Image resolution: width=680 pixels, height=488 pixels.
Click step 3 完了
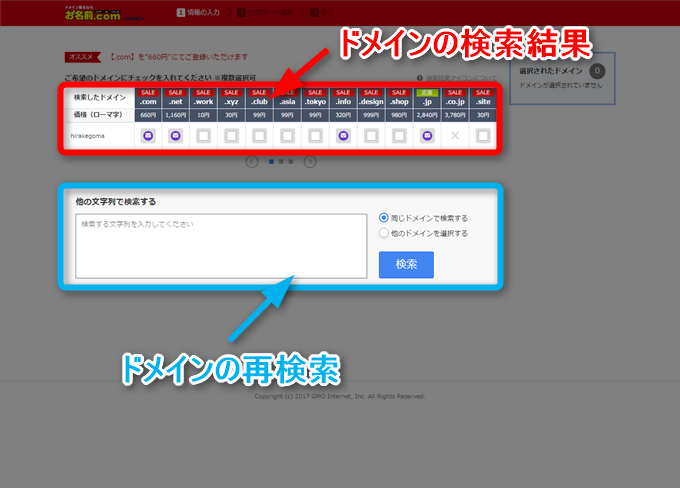322,13
